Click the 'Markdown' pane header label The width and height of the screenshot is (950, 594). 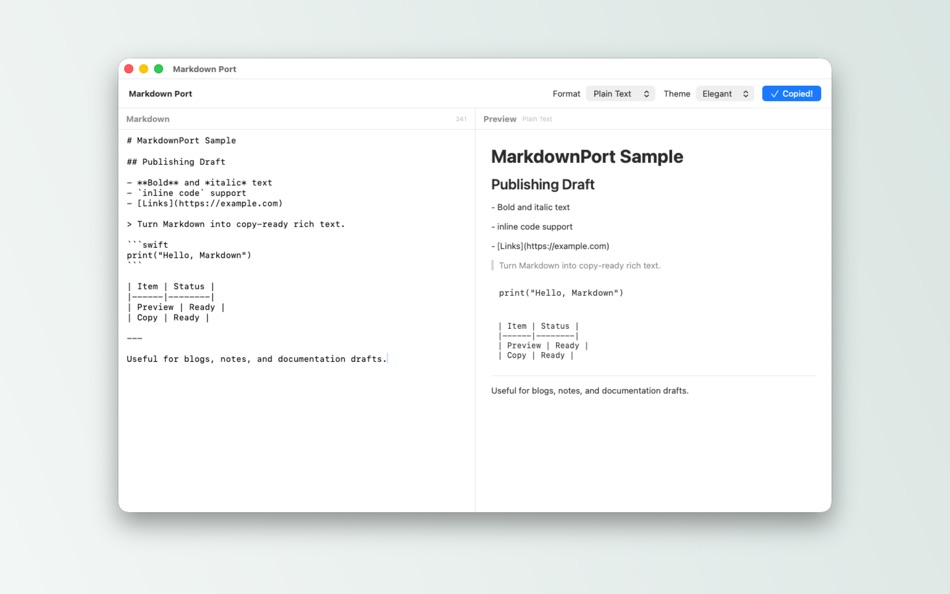tap(148, 119)
